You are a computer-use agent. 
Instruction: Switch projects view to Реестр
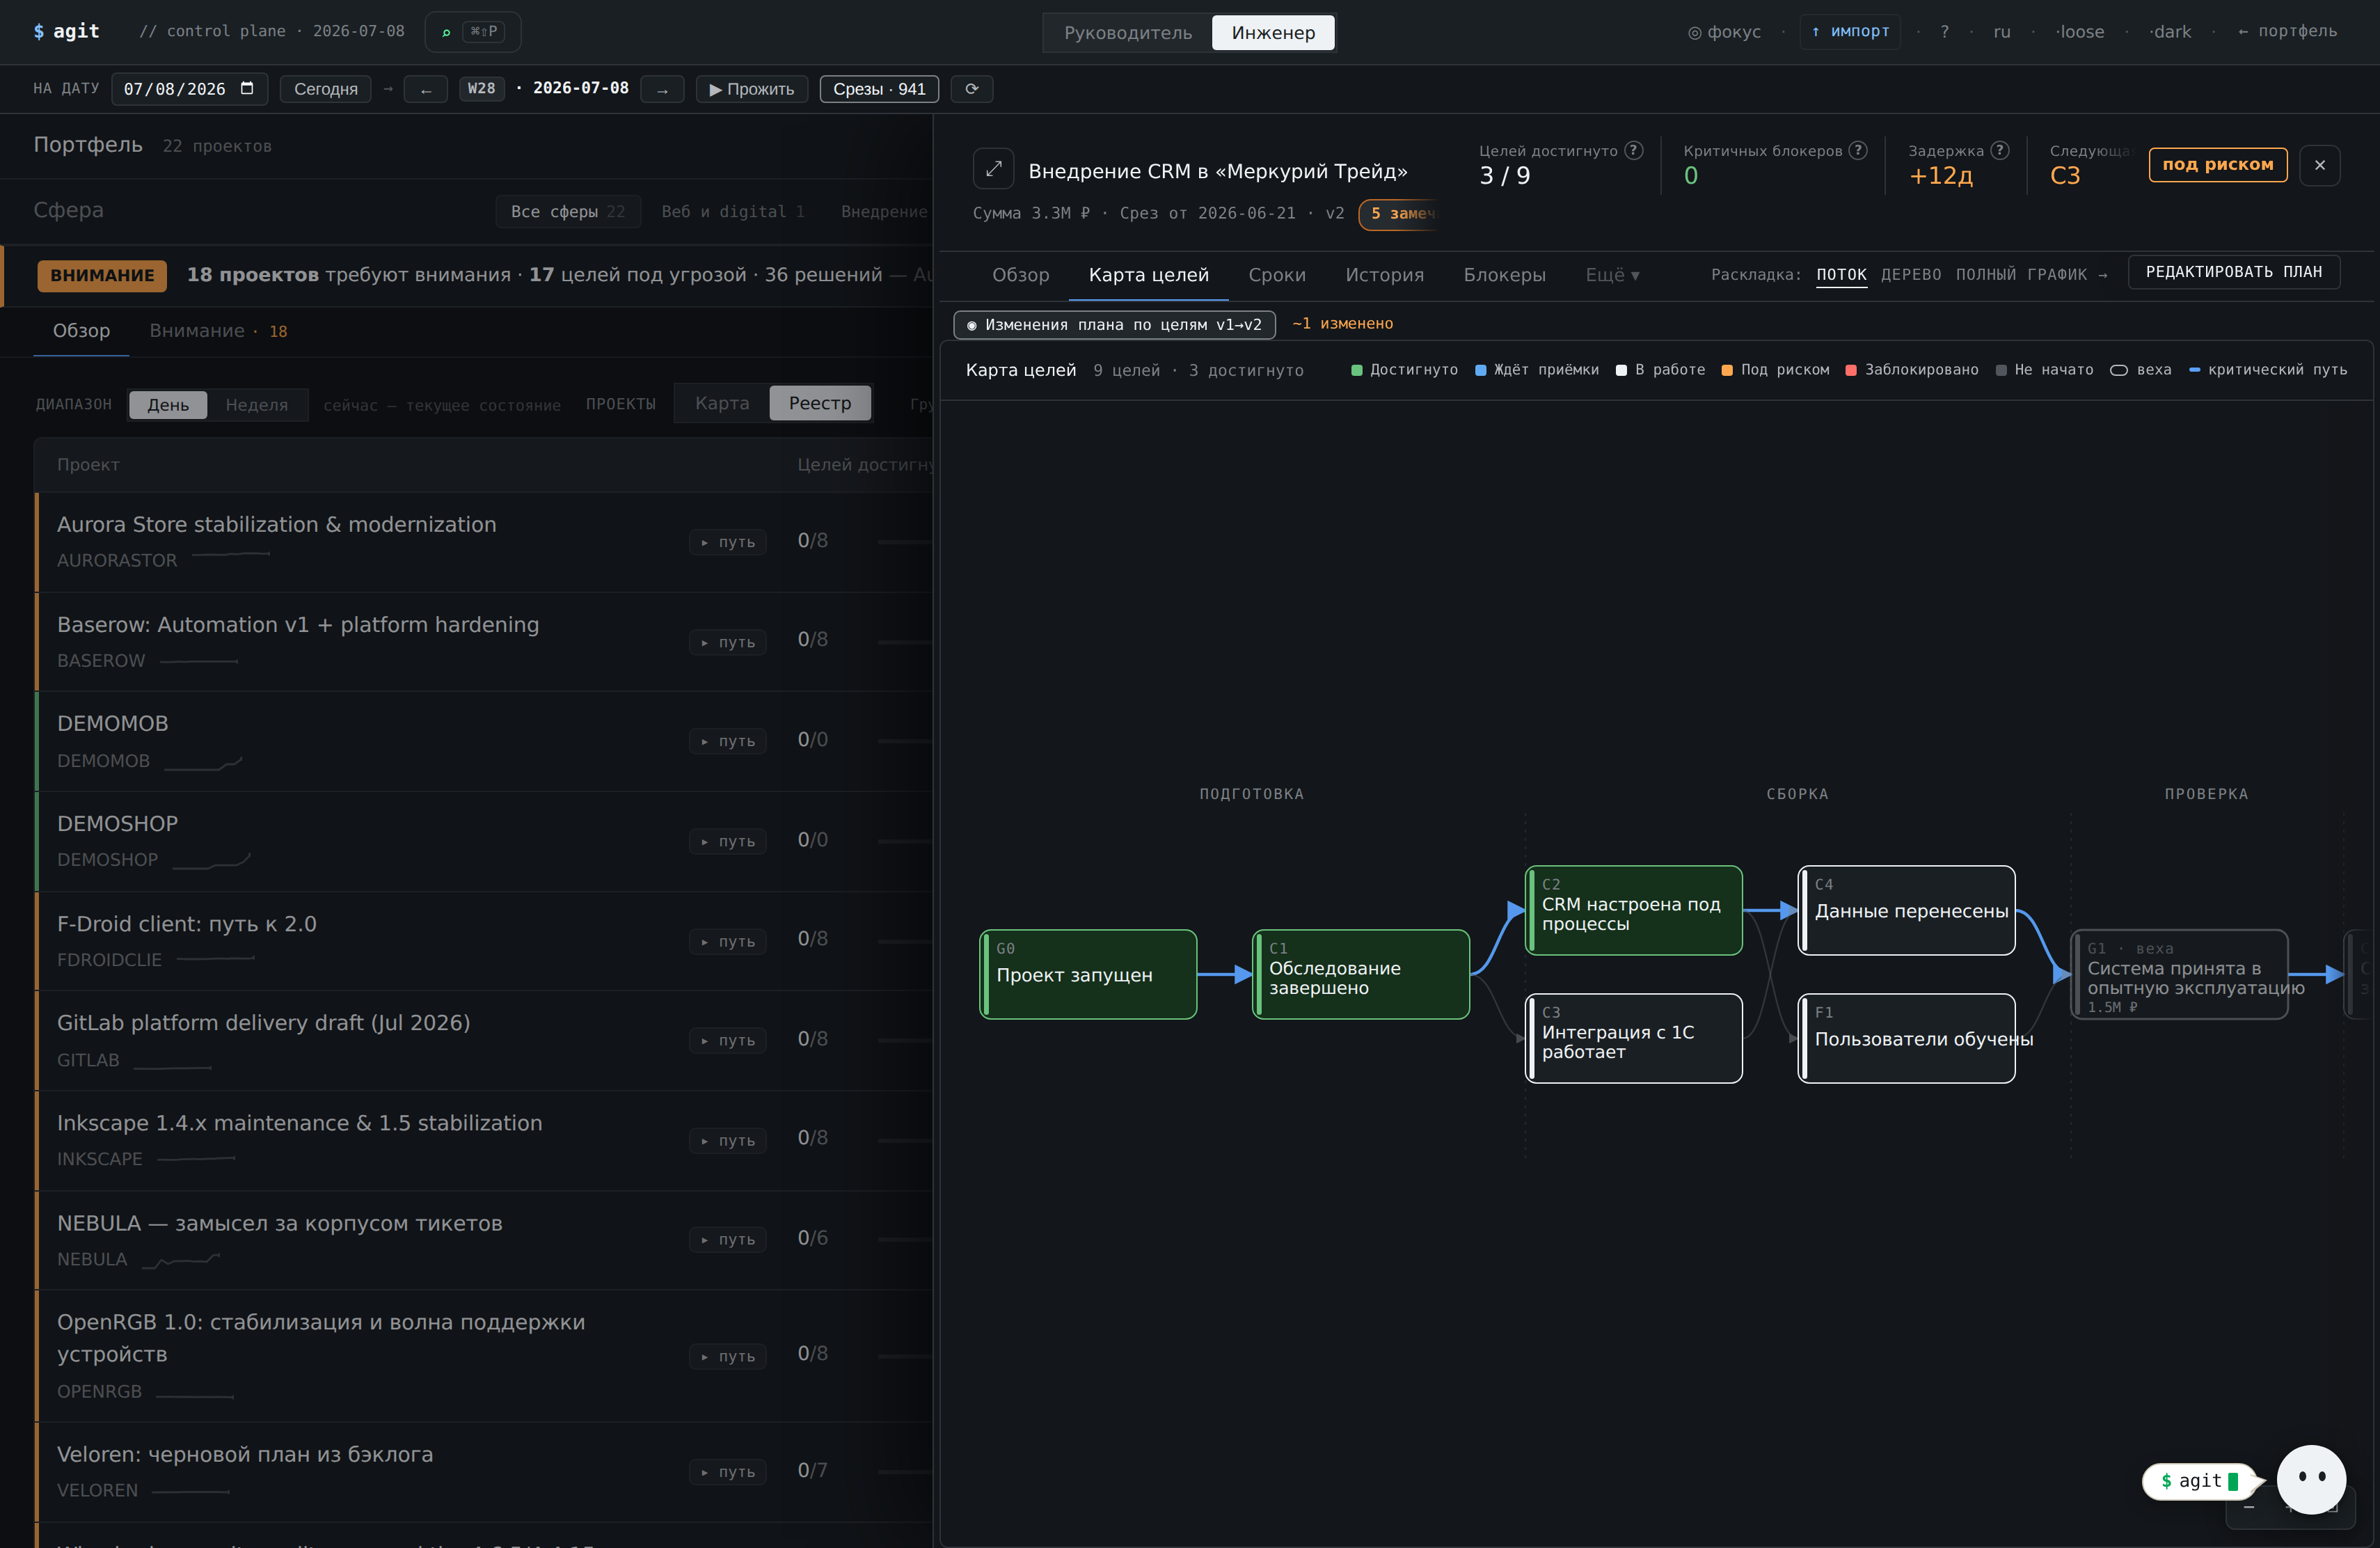[x=820, y=403]
